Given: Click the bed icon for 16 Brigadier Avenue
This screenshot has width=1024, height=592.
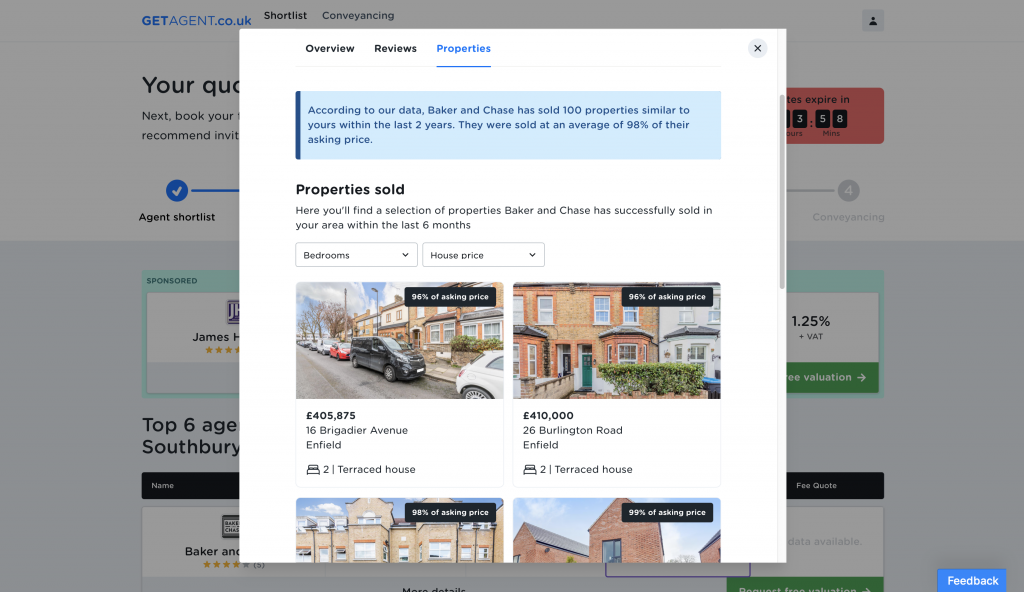Looking at the screenshot, I should click(313, 470).
